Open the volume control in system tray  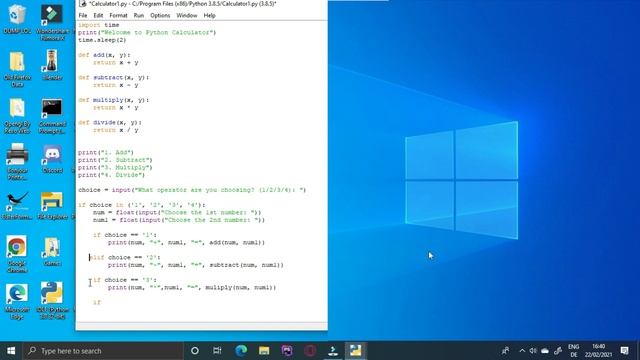coord(533,351)
